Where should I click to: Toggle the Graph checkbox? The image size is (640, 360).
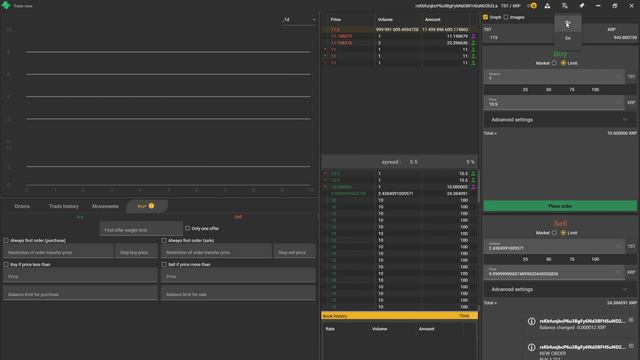(x=485, y=17)
